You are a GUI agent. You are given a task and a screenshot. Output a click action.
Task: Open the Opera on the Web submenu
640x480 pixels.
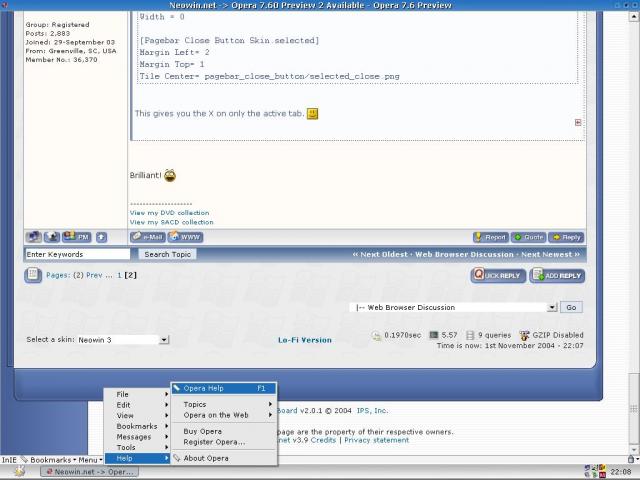(x=224, y=415)
